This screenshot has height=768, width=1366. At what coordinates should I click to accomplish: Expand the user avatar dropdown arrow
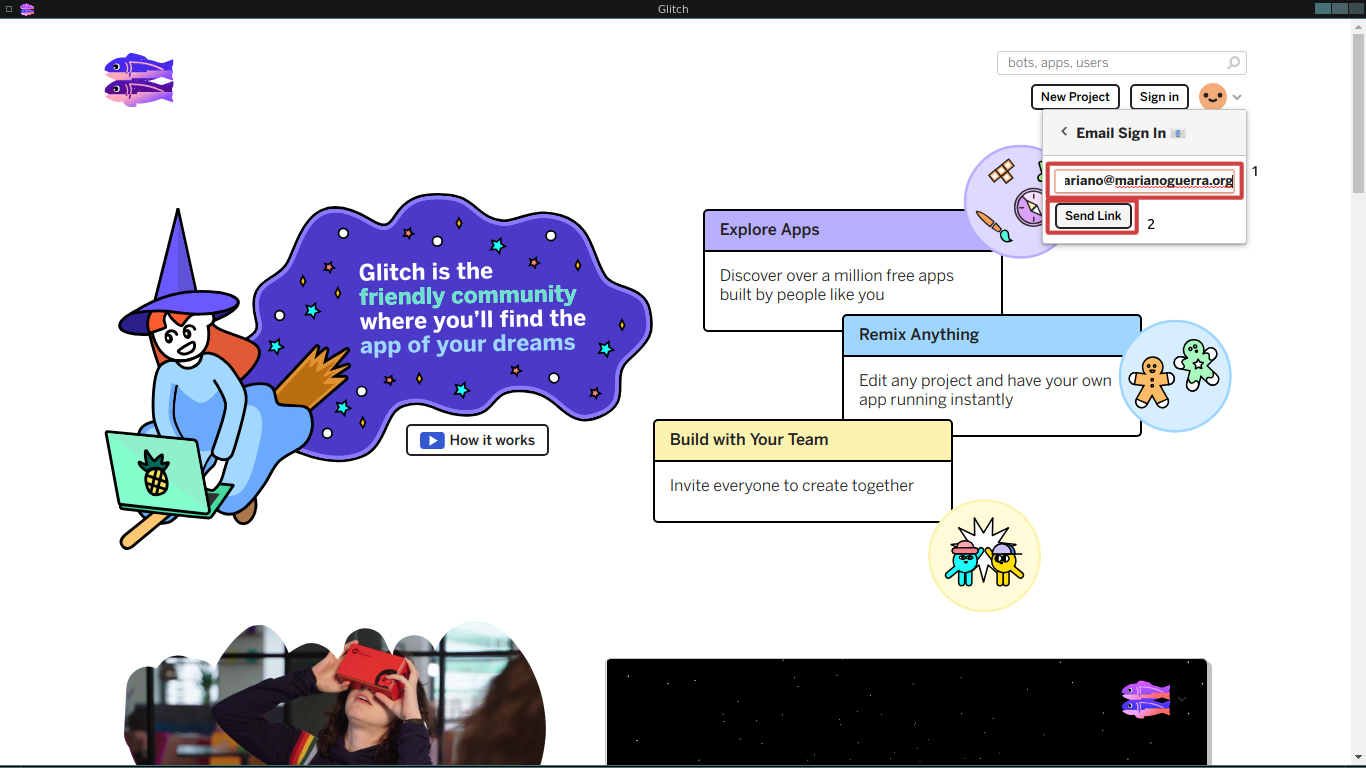click(x=1238, y=97)
